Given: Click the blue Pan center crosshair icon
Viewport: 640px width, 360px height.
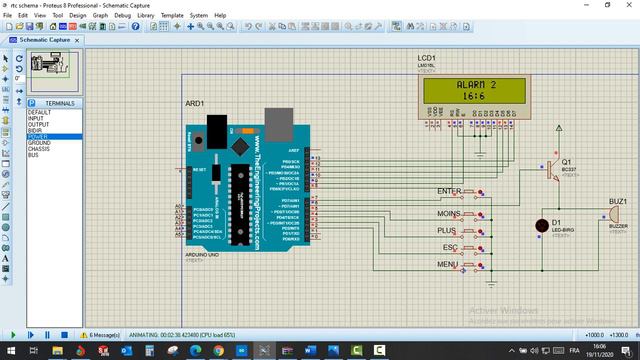Looking at the screenshot, I should [190, 27].
